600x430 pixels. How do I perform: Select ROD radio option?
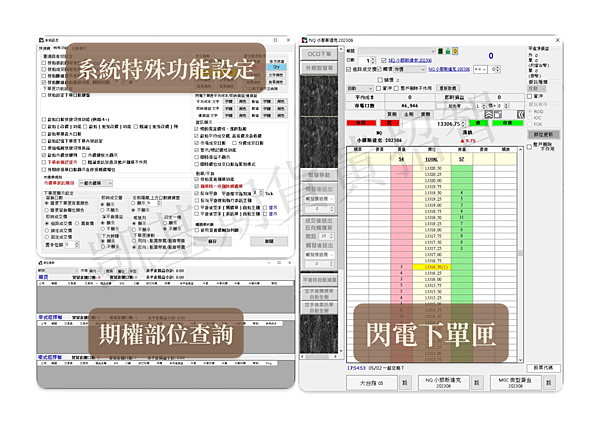point(530,111)
